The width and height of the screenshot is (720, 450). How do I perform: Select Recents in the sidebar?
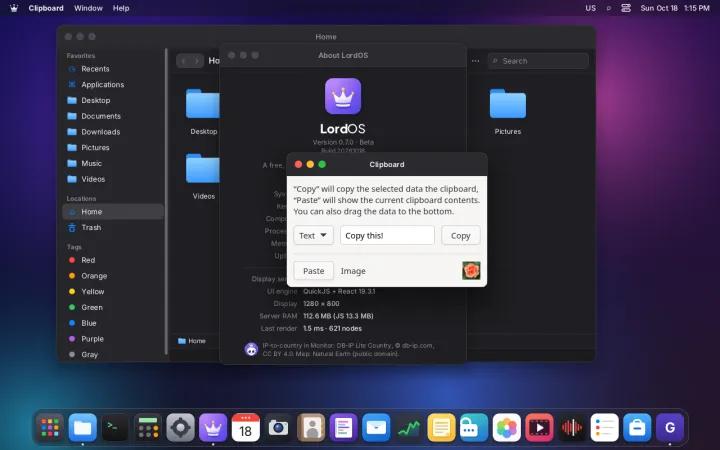[113, 69]
